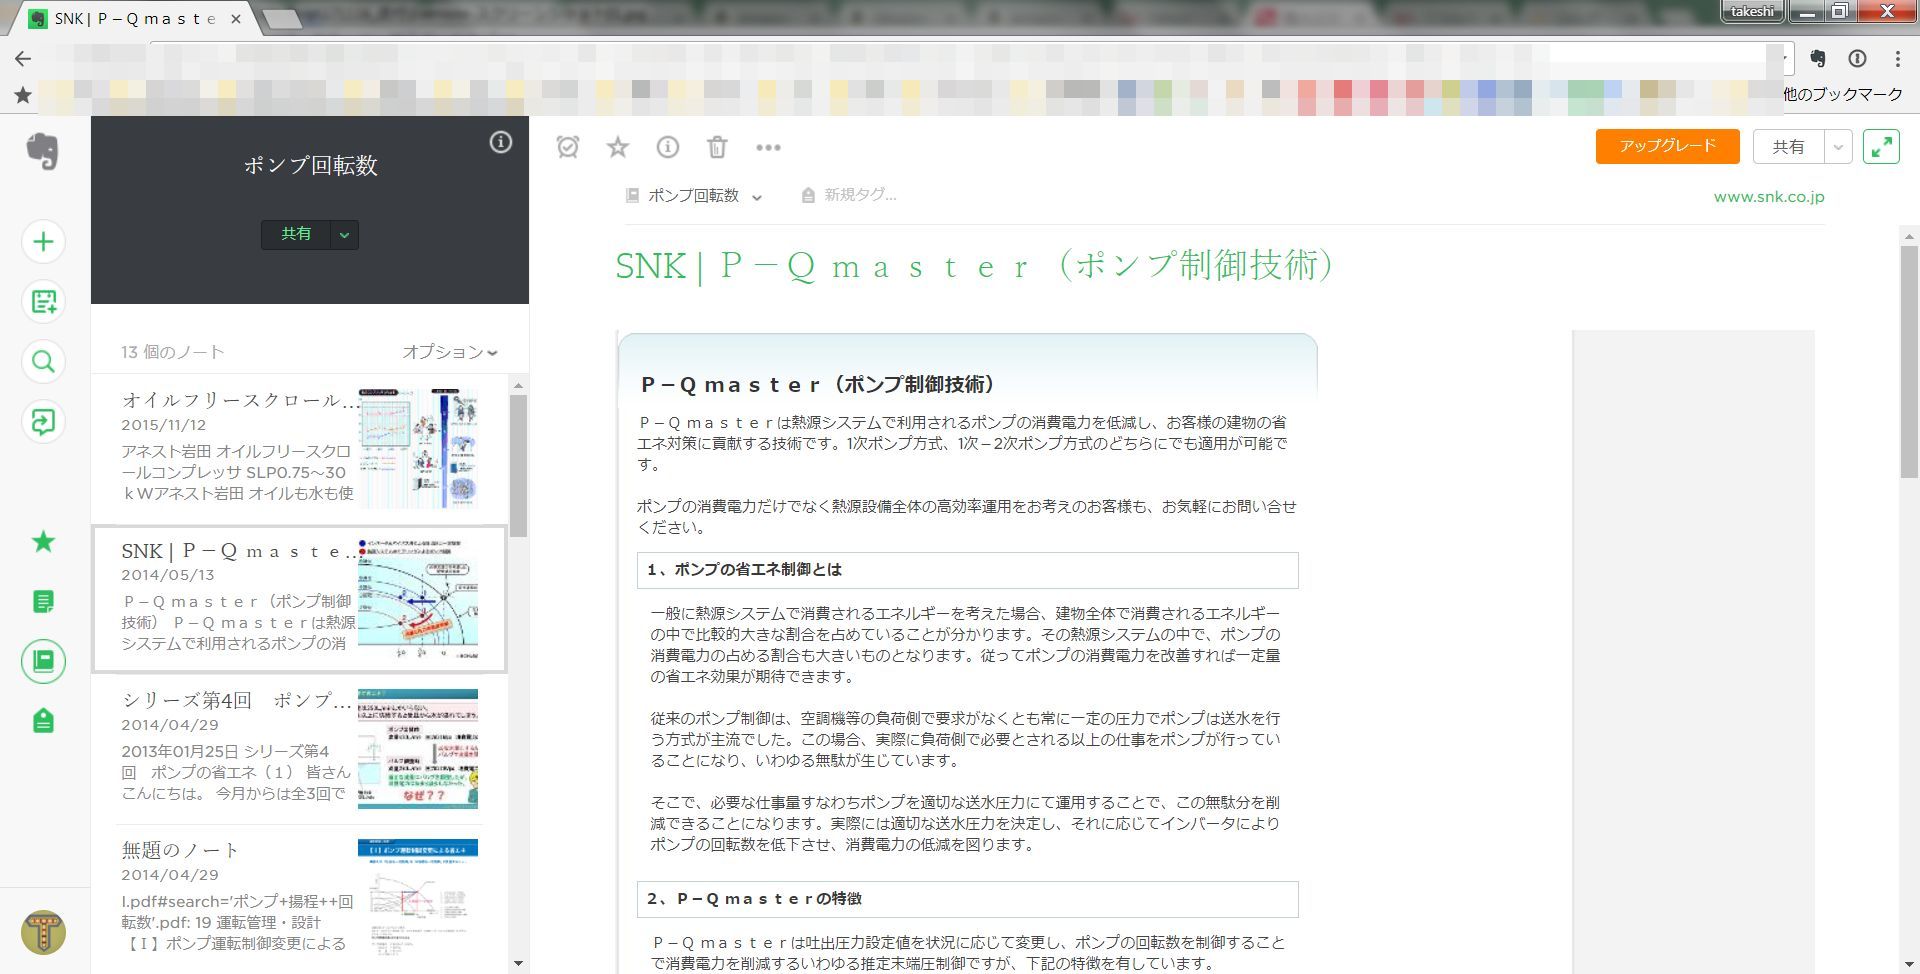This screenshot has width=1920, height=974.
Task: Open Notebooks sidebar icon
Action: click(x=43, y=661)
